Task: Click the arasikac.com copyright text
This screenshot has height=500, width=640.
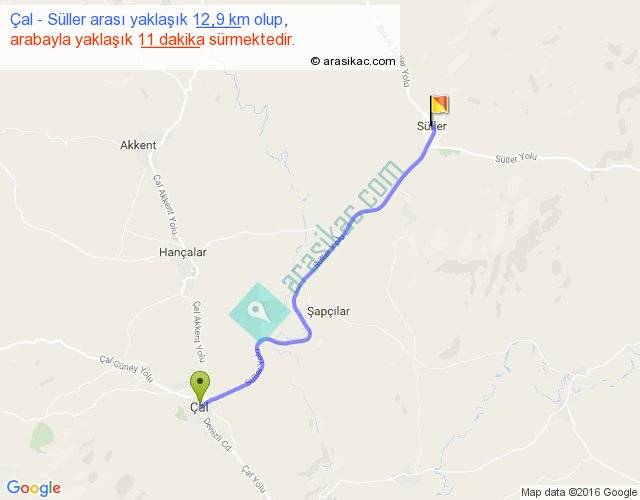Action: pos(353,61)
